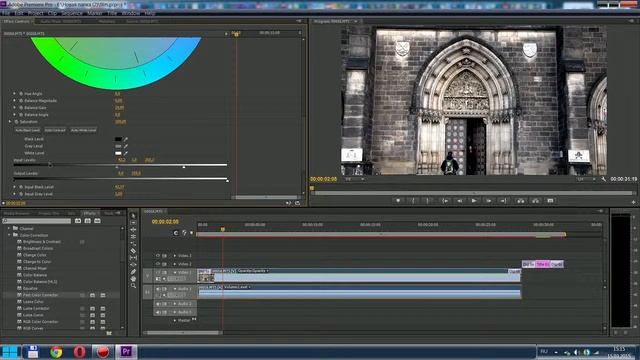Toggle animation stopwatch for Saturation

(16, 122)
